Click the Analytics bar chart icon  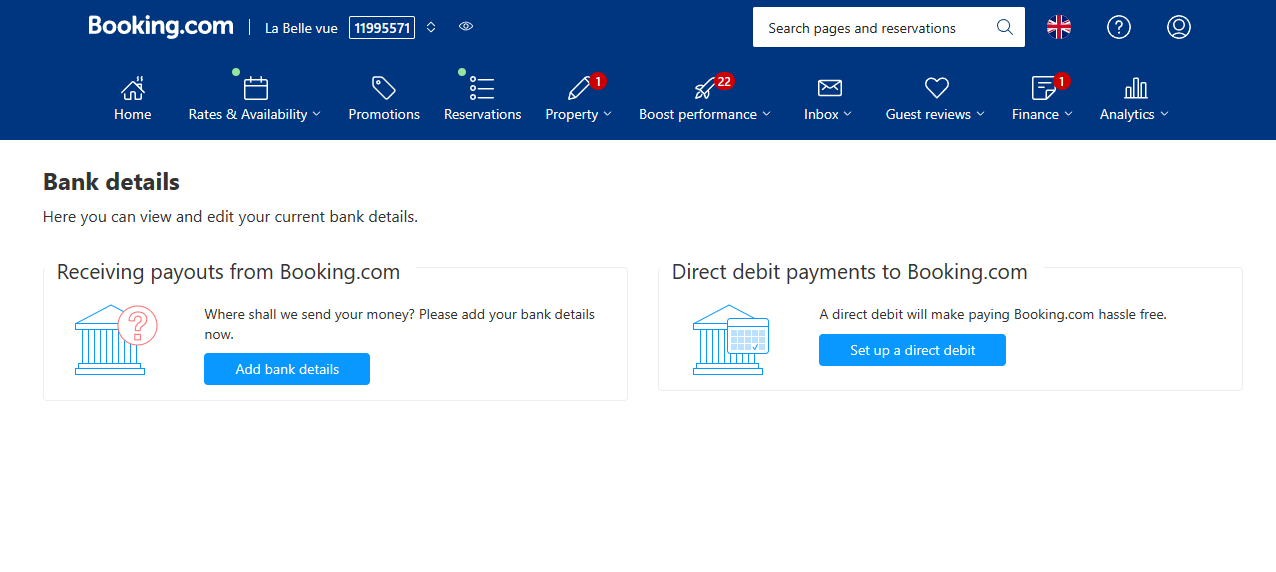(x=1135, y=88)
